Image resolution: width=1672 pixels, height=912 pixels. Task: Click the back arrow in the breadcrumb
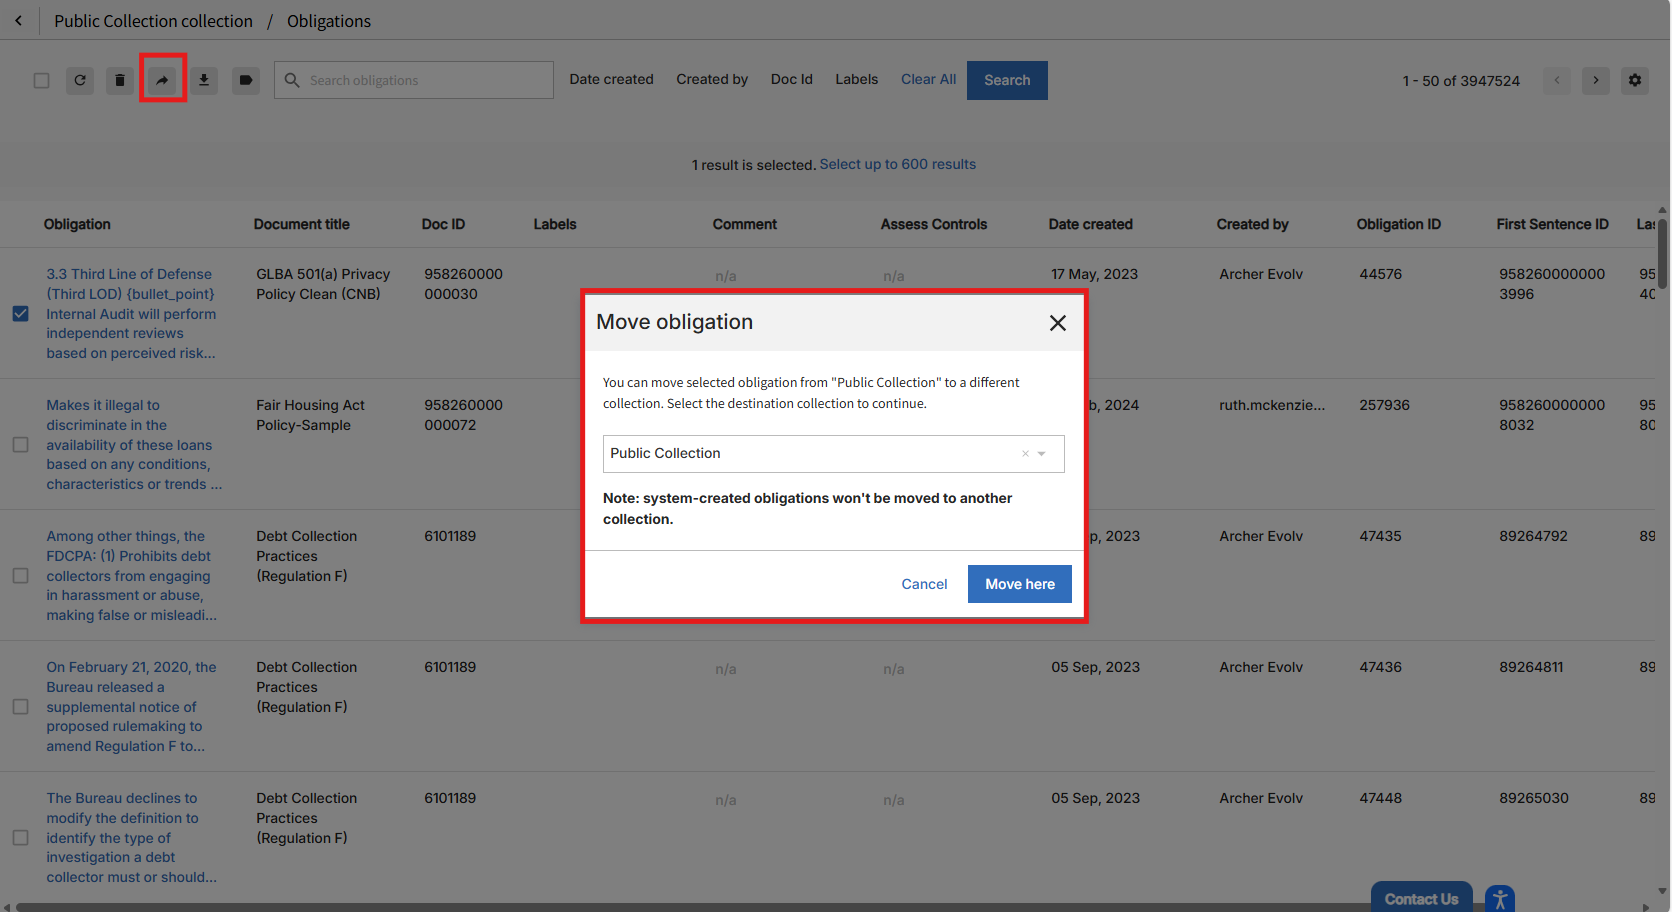click(x=18, y=21)
